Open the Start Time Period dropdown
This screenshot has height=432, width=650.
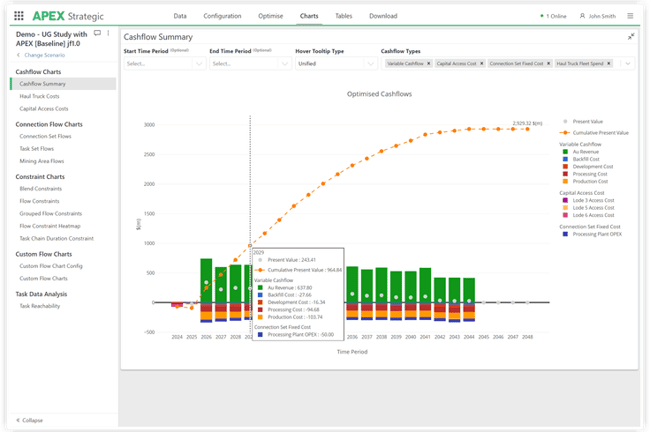pos(164,63)
